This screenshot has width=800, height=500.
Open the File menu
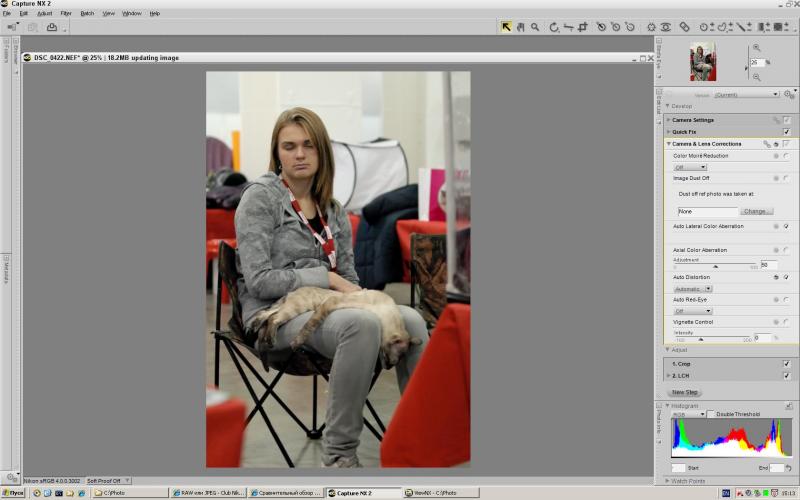pyautogui.click(x=7, y=13)
